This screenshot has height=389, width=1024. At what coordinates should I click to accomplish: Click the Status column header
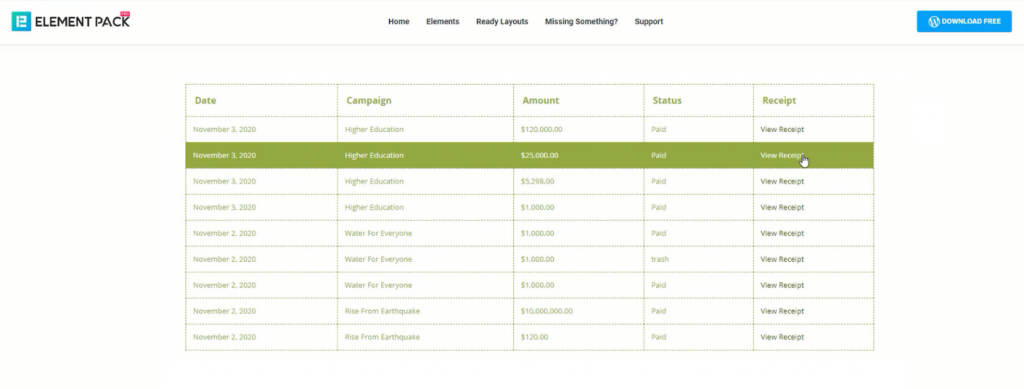click(667, 101)
